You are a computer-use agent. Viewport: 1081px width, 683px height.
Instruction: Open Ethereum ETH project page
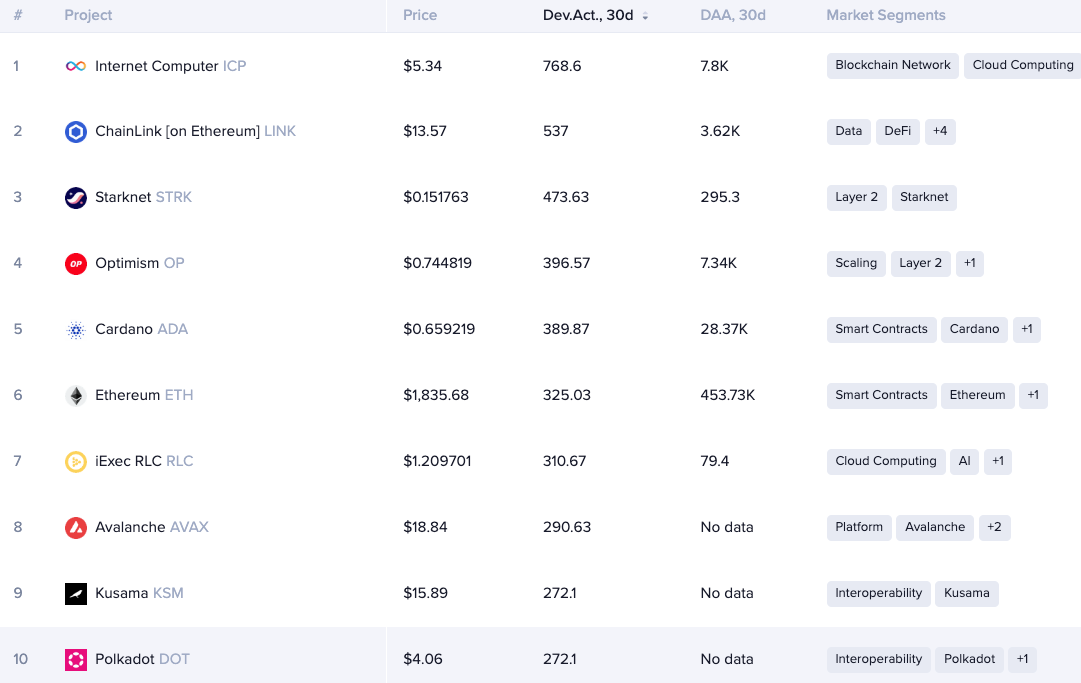(x=144, y=396)
